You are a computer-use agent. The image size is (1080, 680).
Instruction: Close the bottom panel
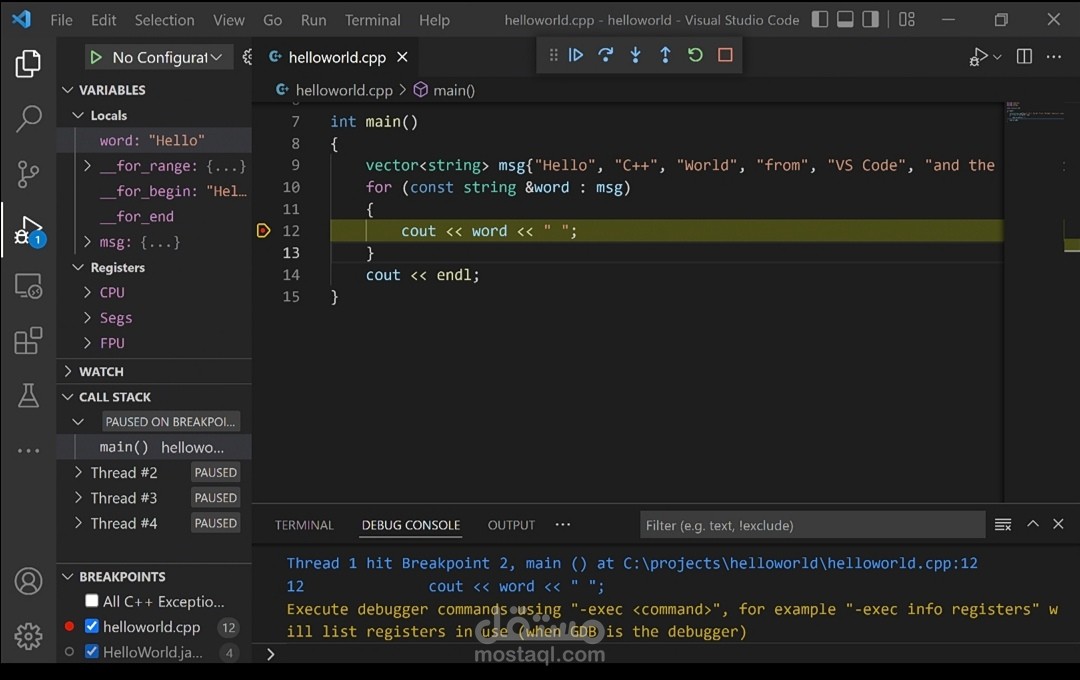(x=1058, y=524)
